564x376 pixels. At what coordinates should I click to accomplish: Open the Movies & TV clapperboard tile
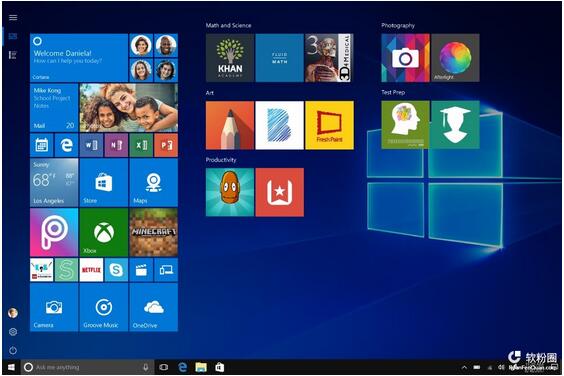141,270
